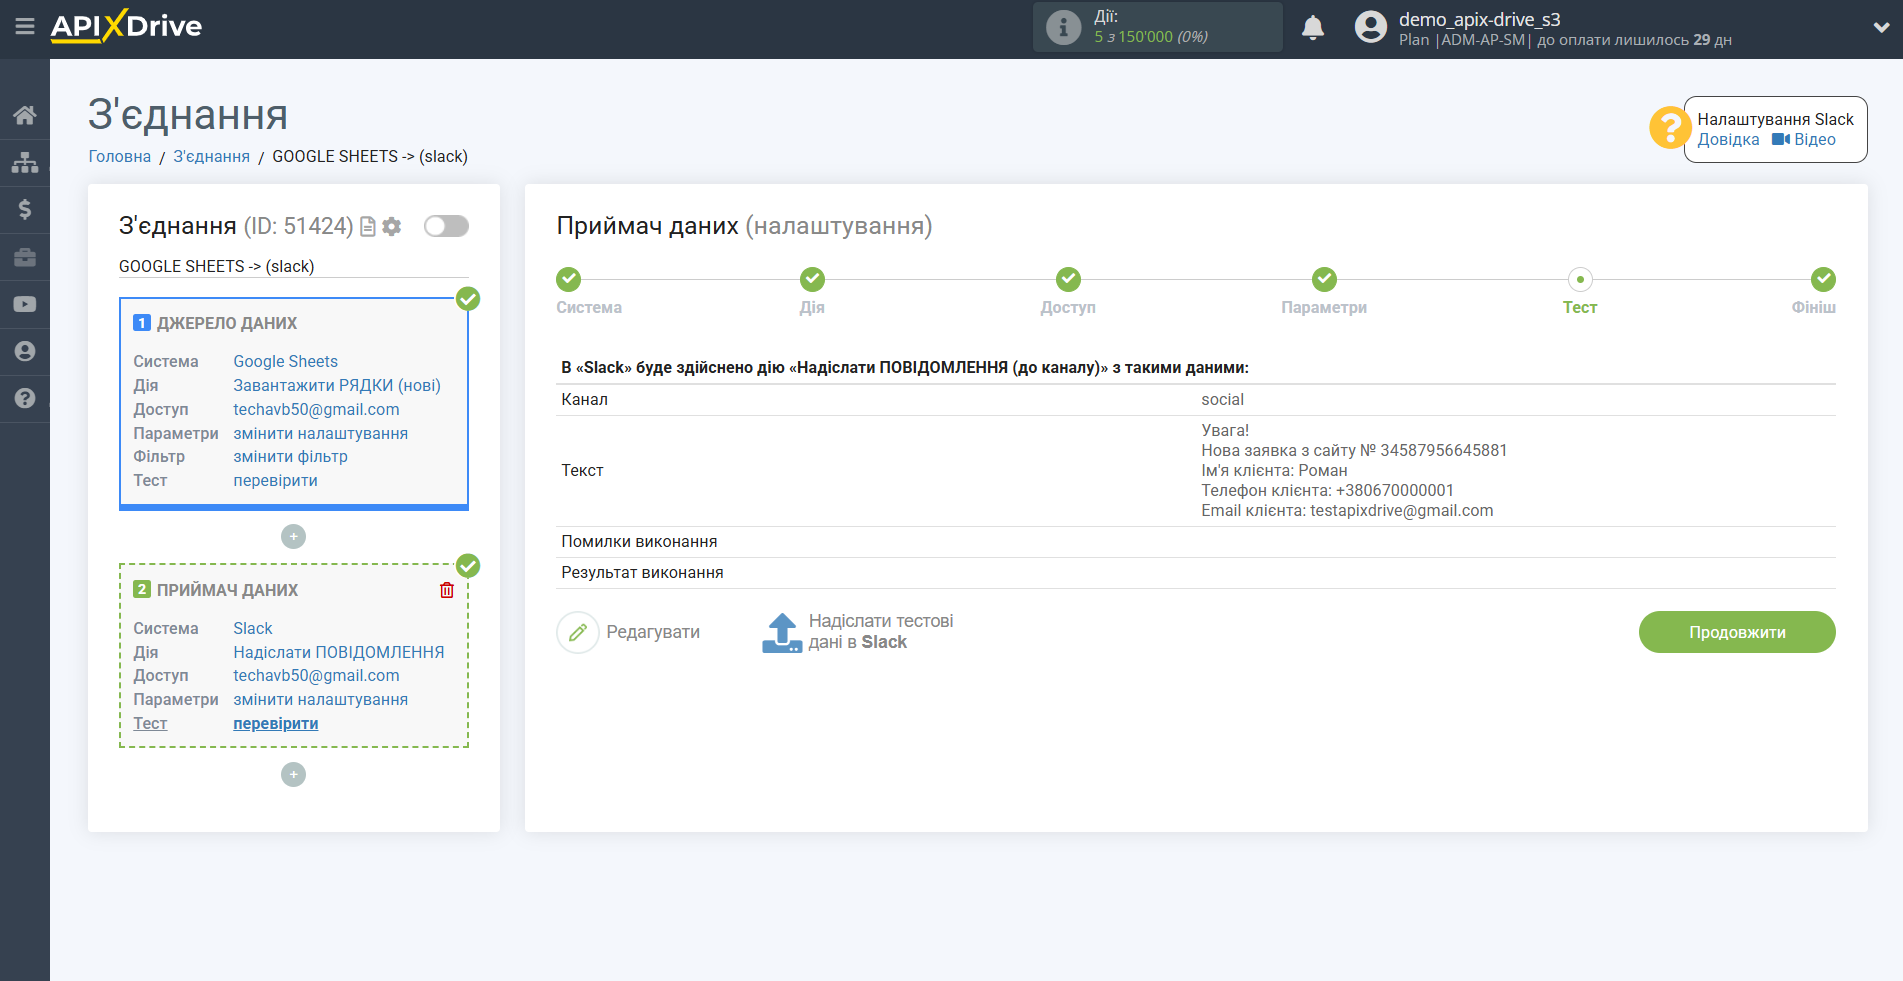Click Надіслати тестові дані в Slack

880,632
